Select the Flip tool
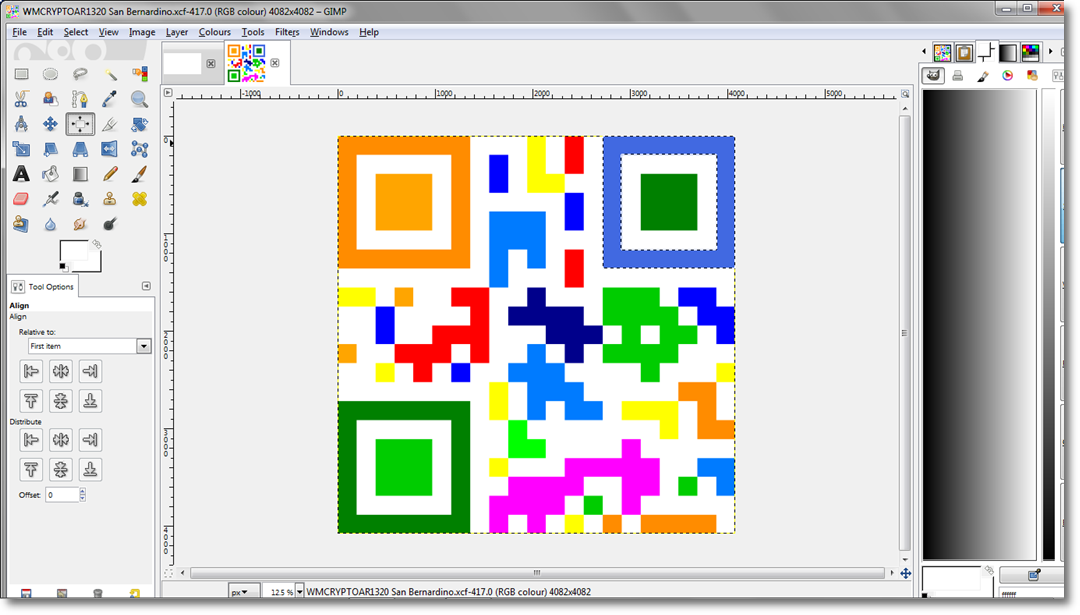The image size is (1080, 615). click(110, 149)
